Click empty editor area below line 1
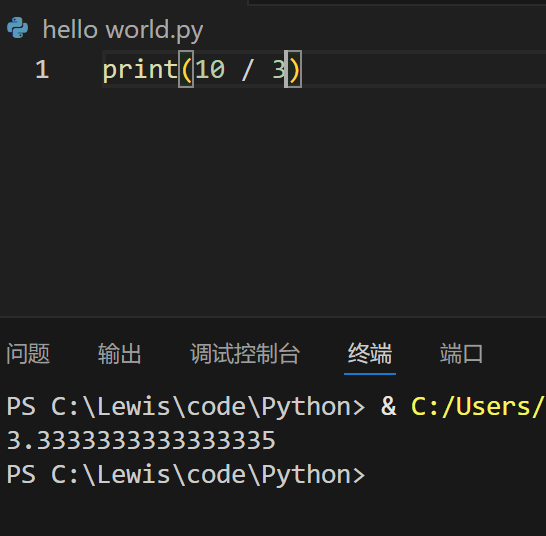The height and width of the screenshot is (536, 546). click(x=273, y=199)
